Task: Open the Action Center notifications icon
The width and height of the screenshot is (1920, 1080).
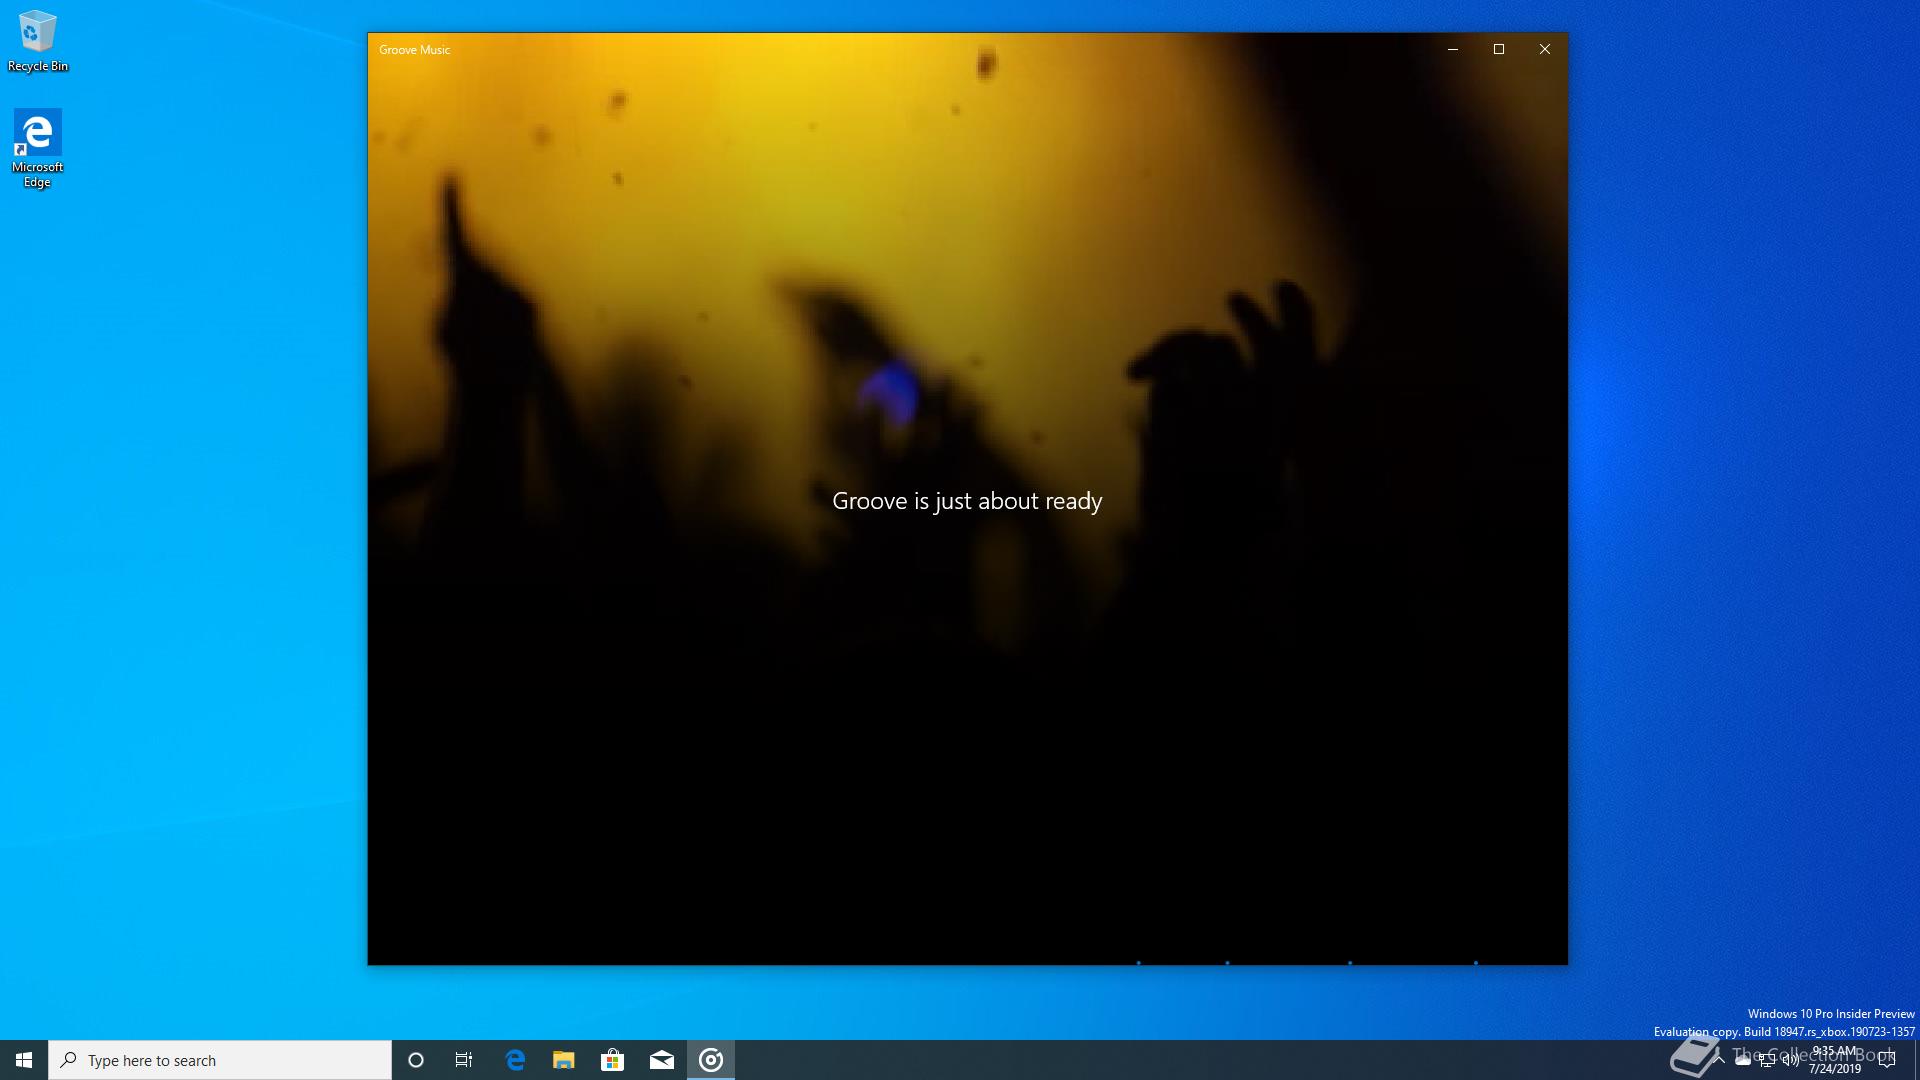Action: click(x=1887, y=1060)
